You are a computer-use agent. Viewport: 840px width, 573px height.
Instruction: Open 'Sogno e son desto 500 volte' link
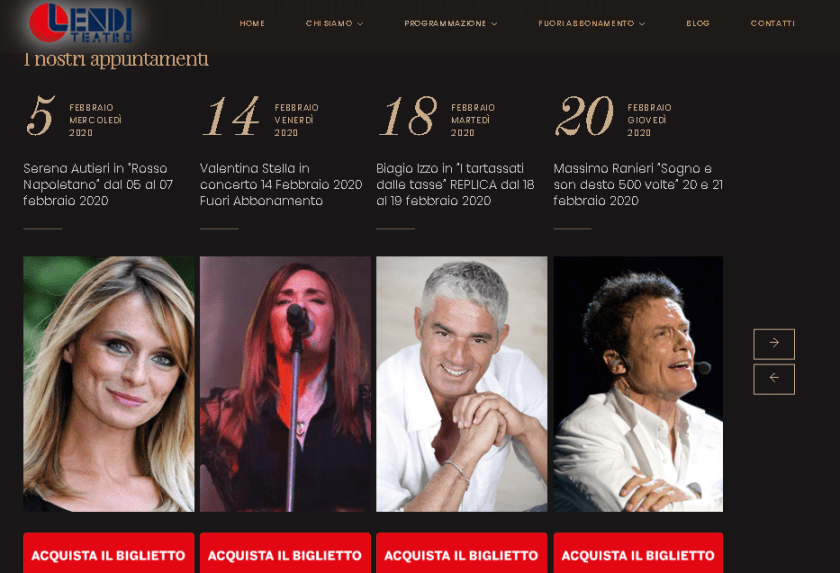click(x=638, y=184)
